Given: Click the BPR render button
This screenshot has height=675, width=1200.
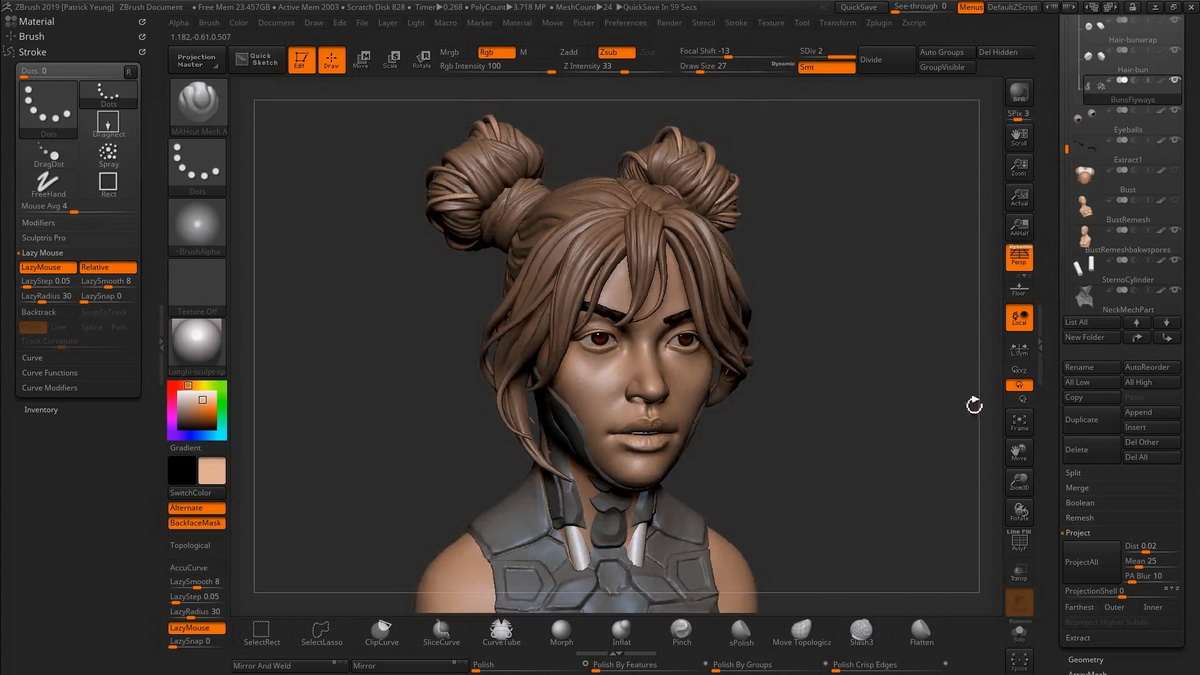Looking at the screenshot, I should tap(1019, 92).
